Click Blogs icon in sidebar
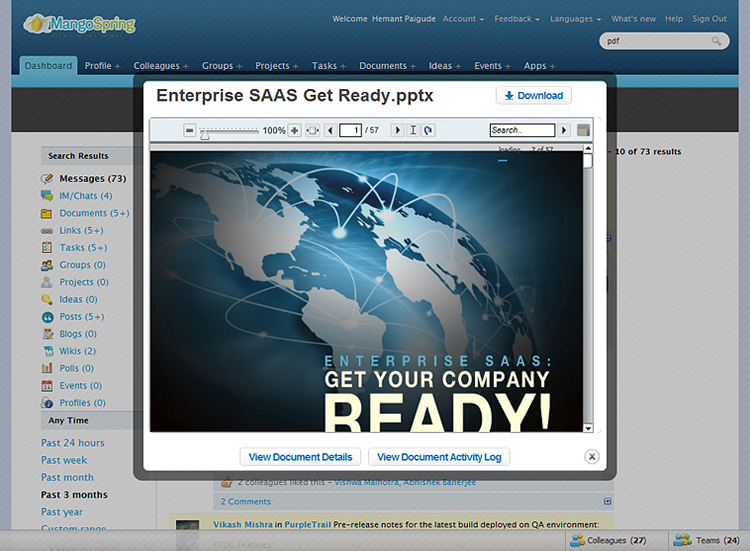Screen dimensions: 750x551 (x=48, y=334)
